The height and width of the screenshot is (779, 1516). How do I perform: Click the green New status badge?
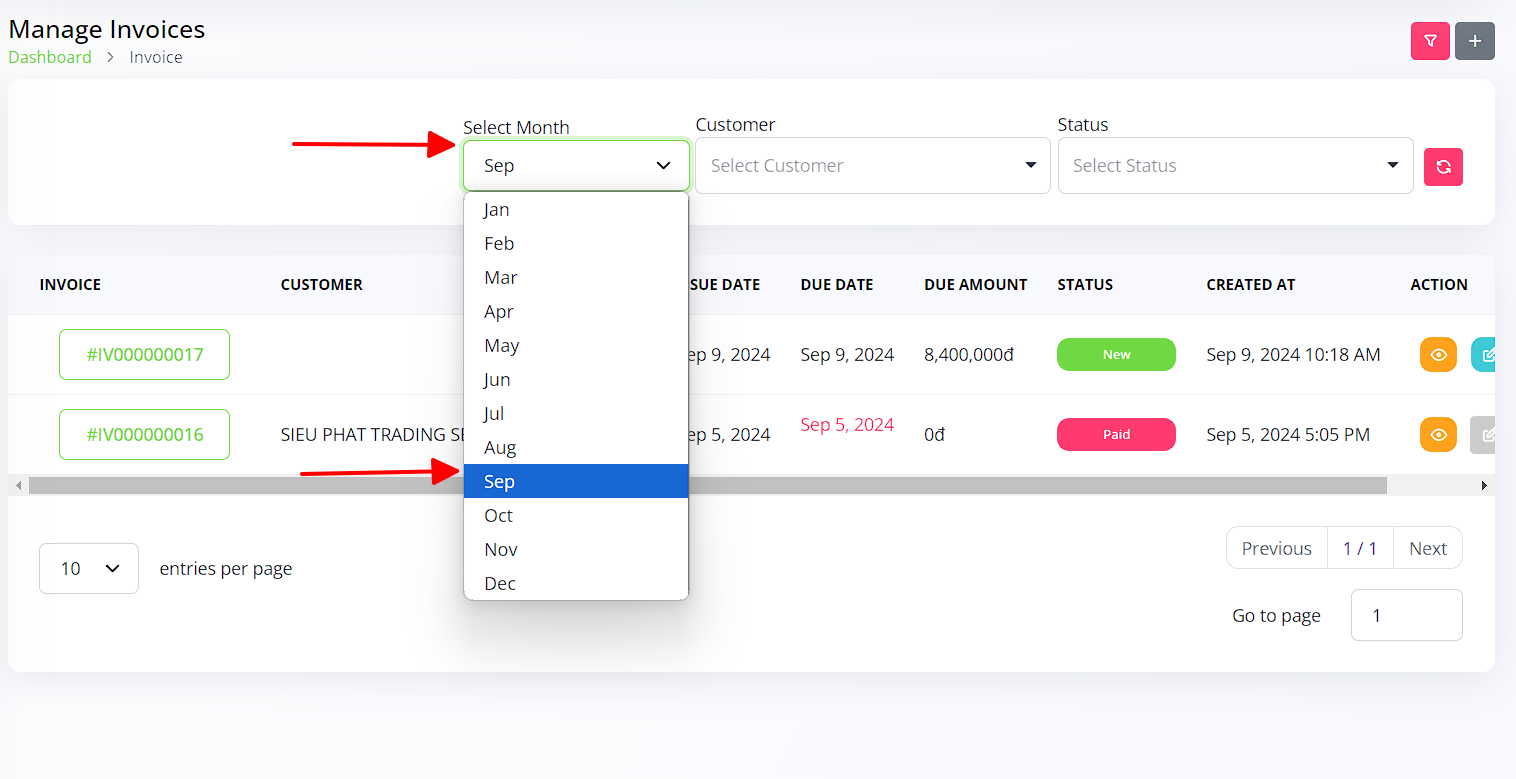1116,354
